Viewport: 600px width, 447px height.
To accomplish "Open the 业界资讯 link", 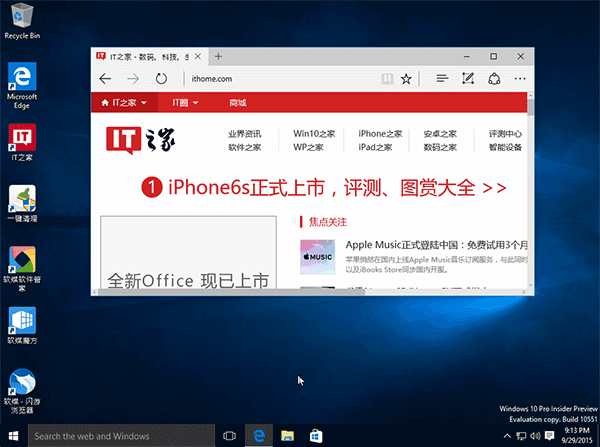I will pyautogui.click(x=245, y=134).
